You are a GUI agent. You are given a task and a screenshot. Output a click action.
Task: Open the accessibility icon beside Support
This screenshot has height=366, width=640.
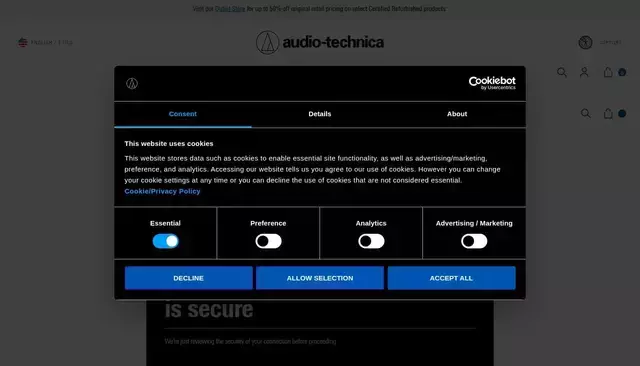click(585, 42)
